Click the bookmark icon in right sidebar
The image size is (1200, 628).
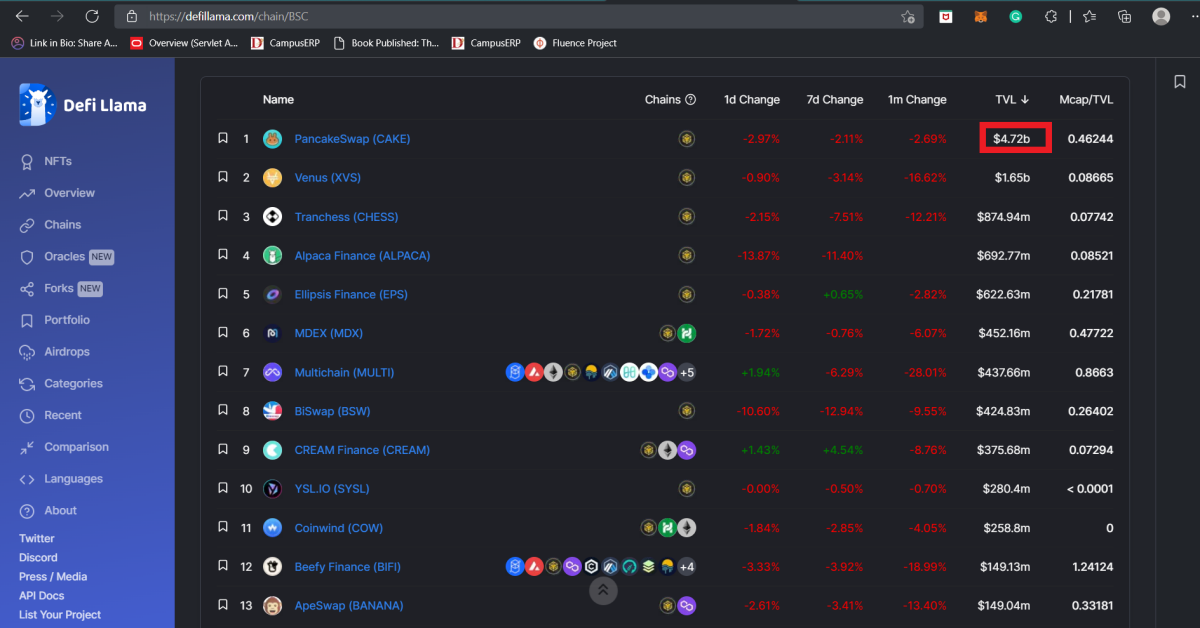pos(1180,82)
